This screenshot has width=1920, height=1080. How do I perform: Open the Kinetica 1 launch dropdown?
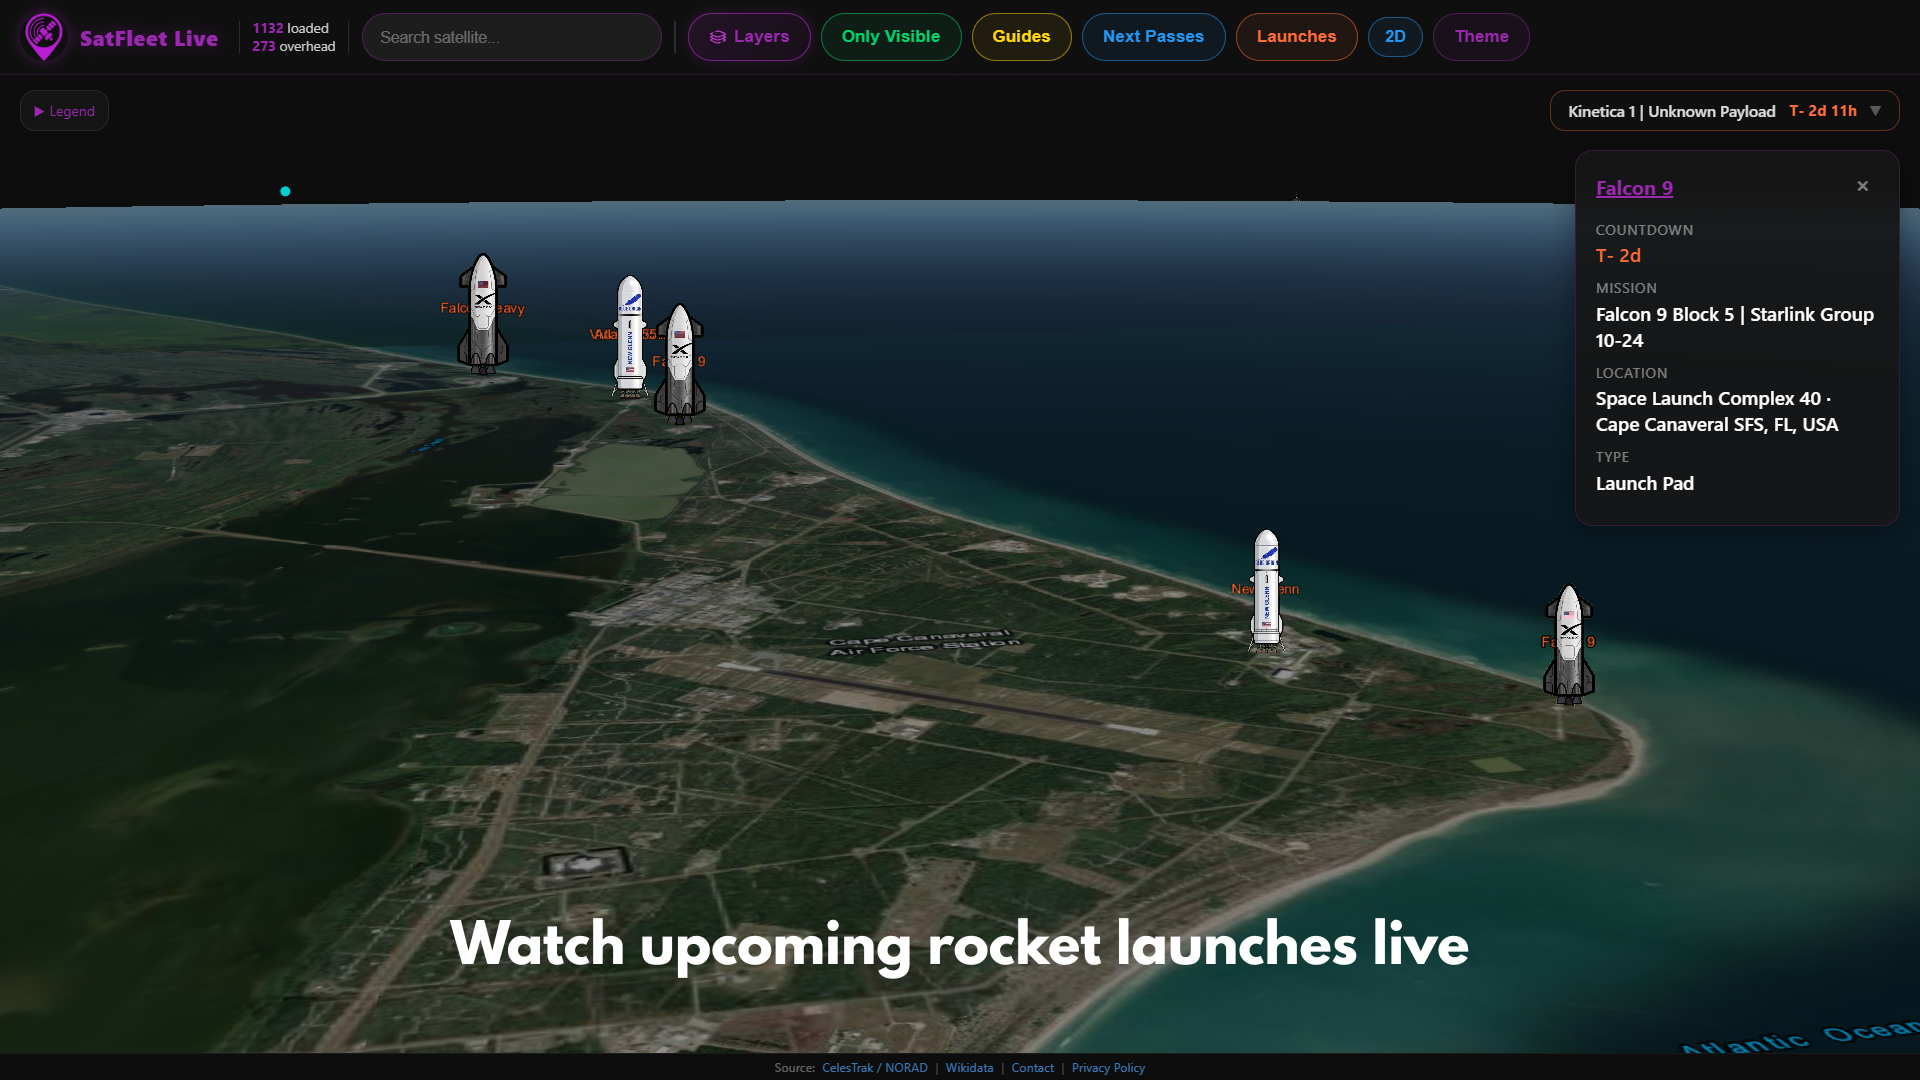point(1875,111)
